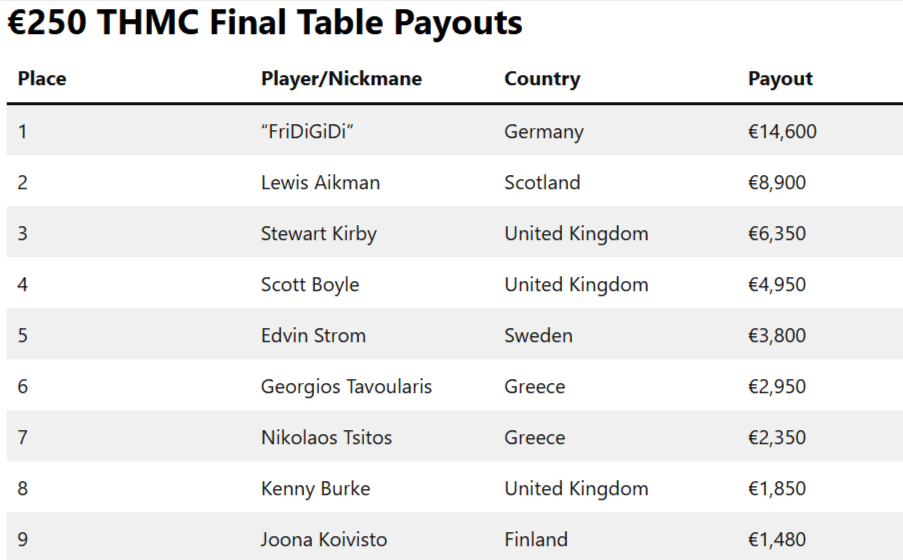Click the €14,600 first place payout

coord(782,132)
